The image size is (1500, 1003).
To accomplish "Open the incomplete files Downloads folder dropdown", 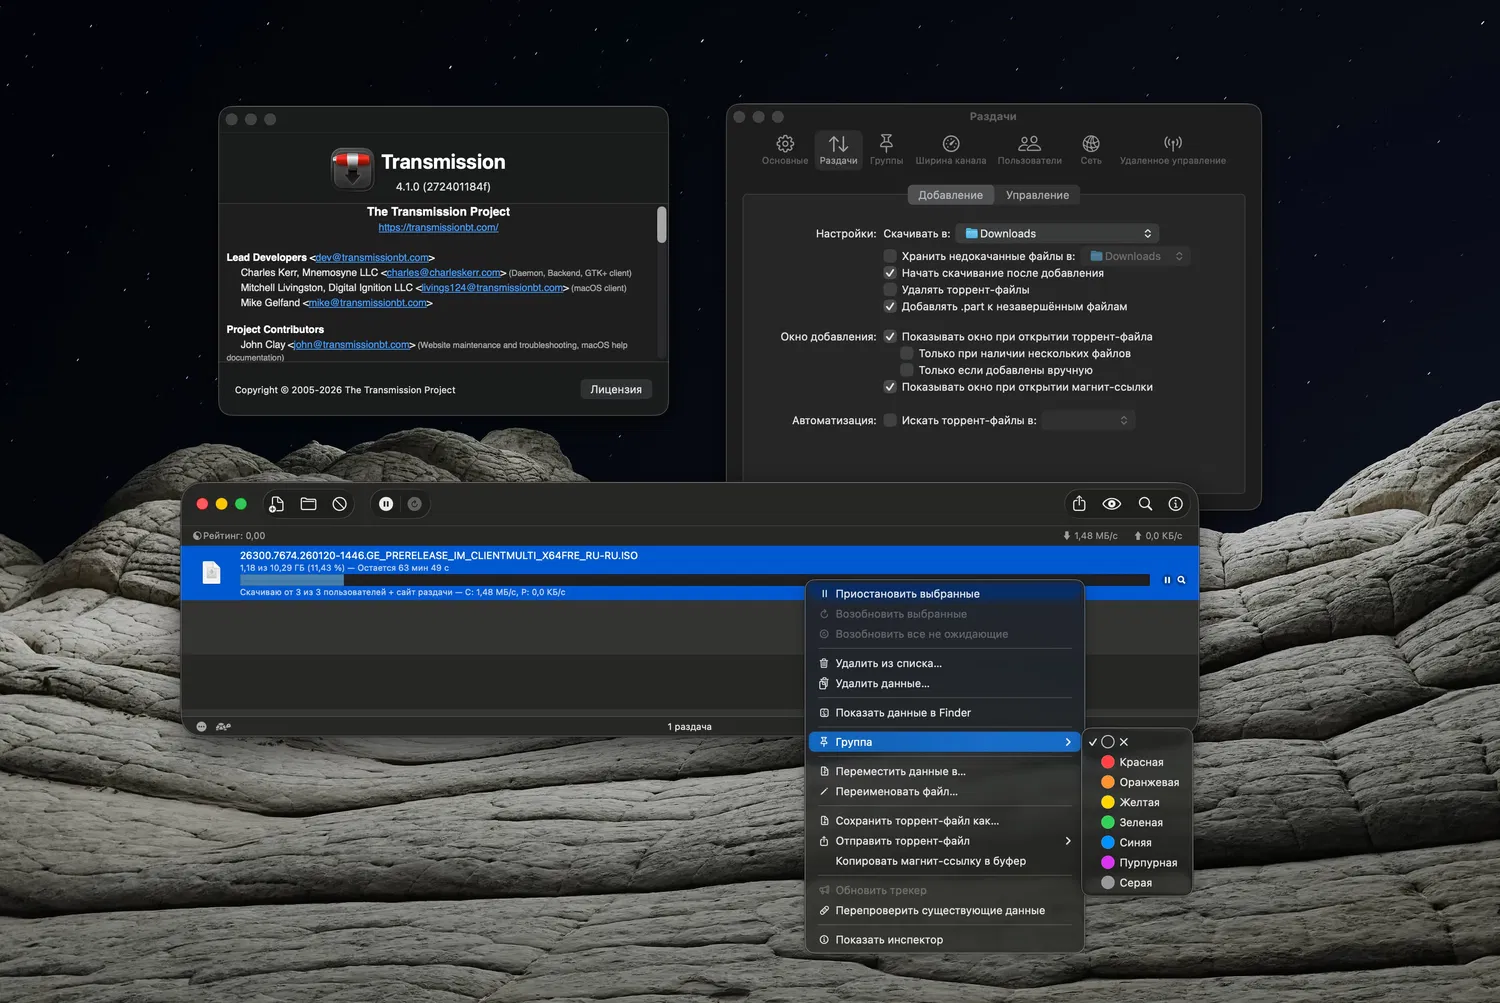I will tap(1137, 256).
